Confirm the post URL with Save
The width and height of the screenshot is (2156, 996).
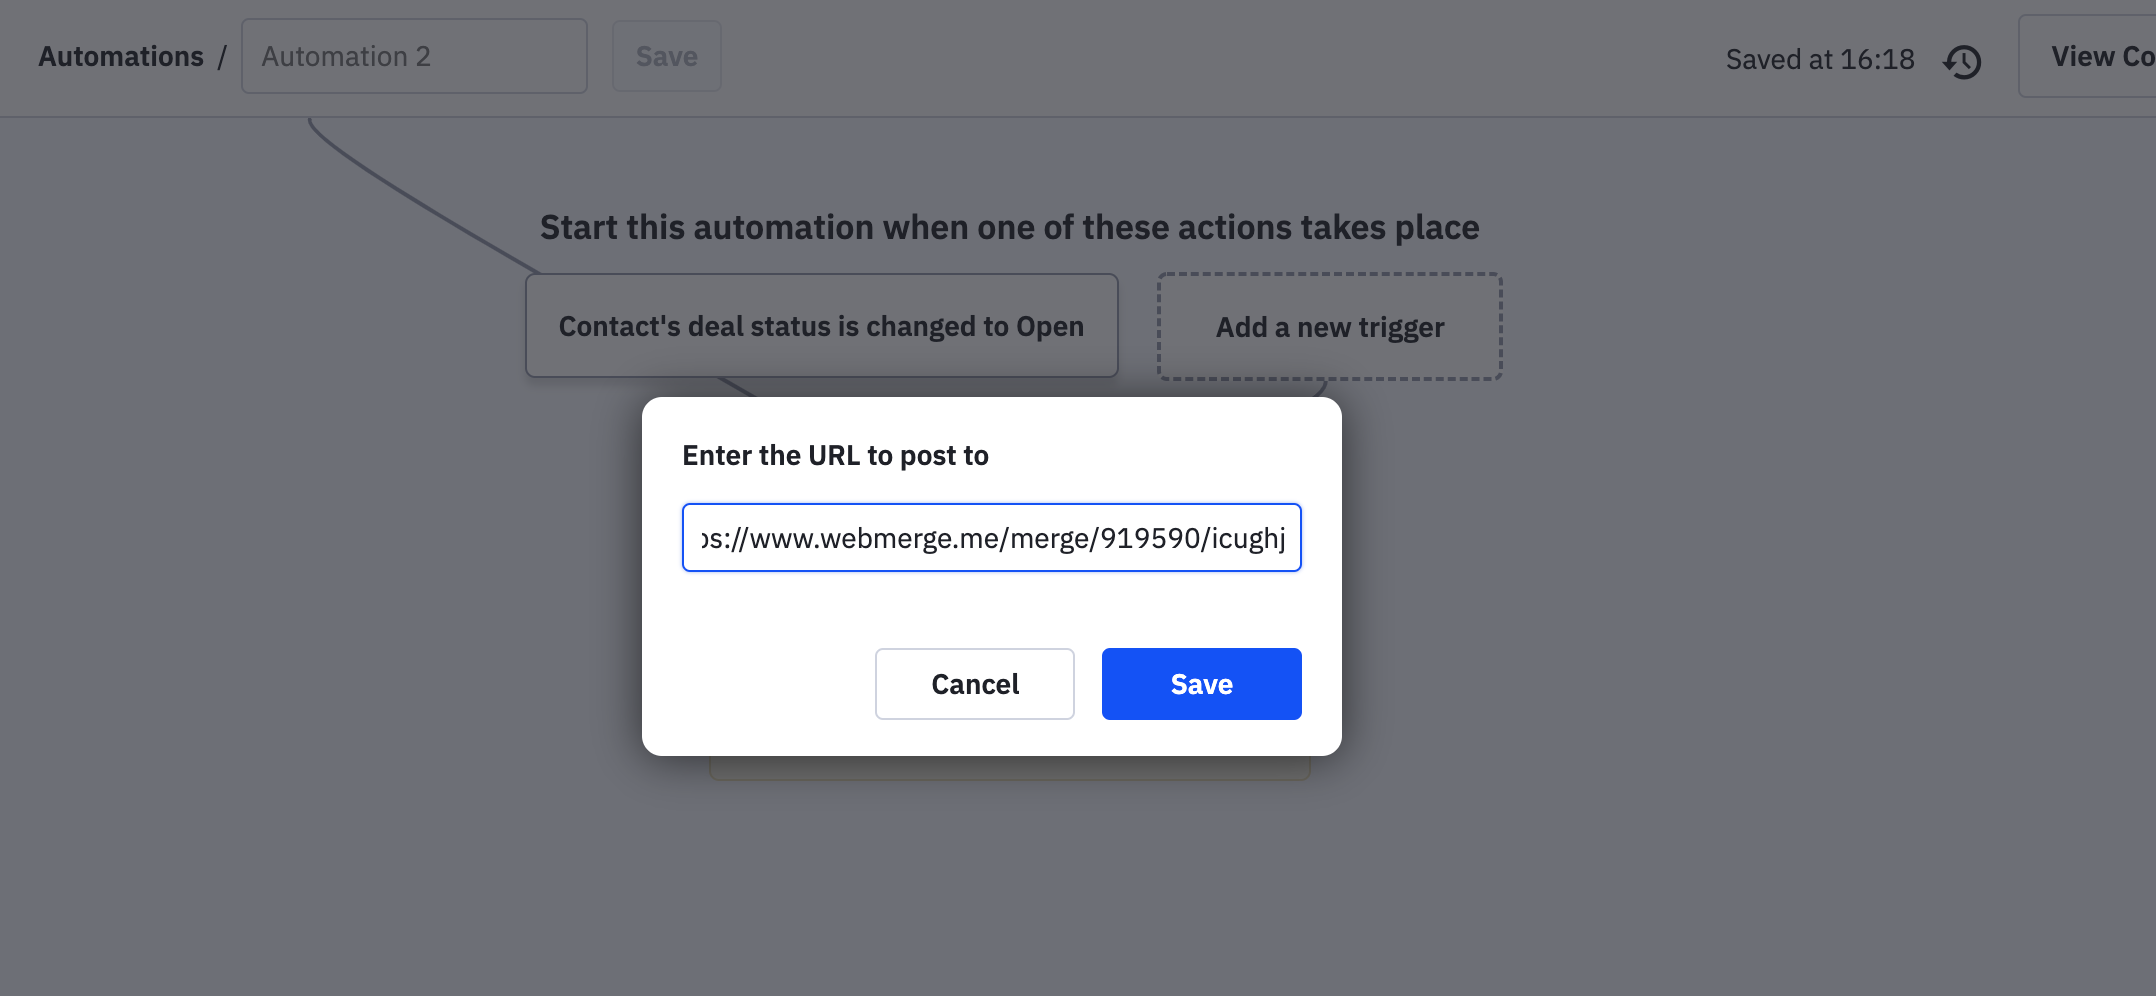pos(1201,684)
